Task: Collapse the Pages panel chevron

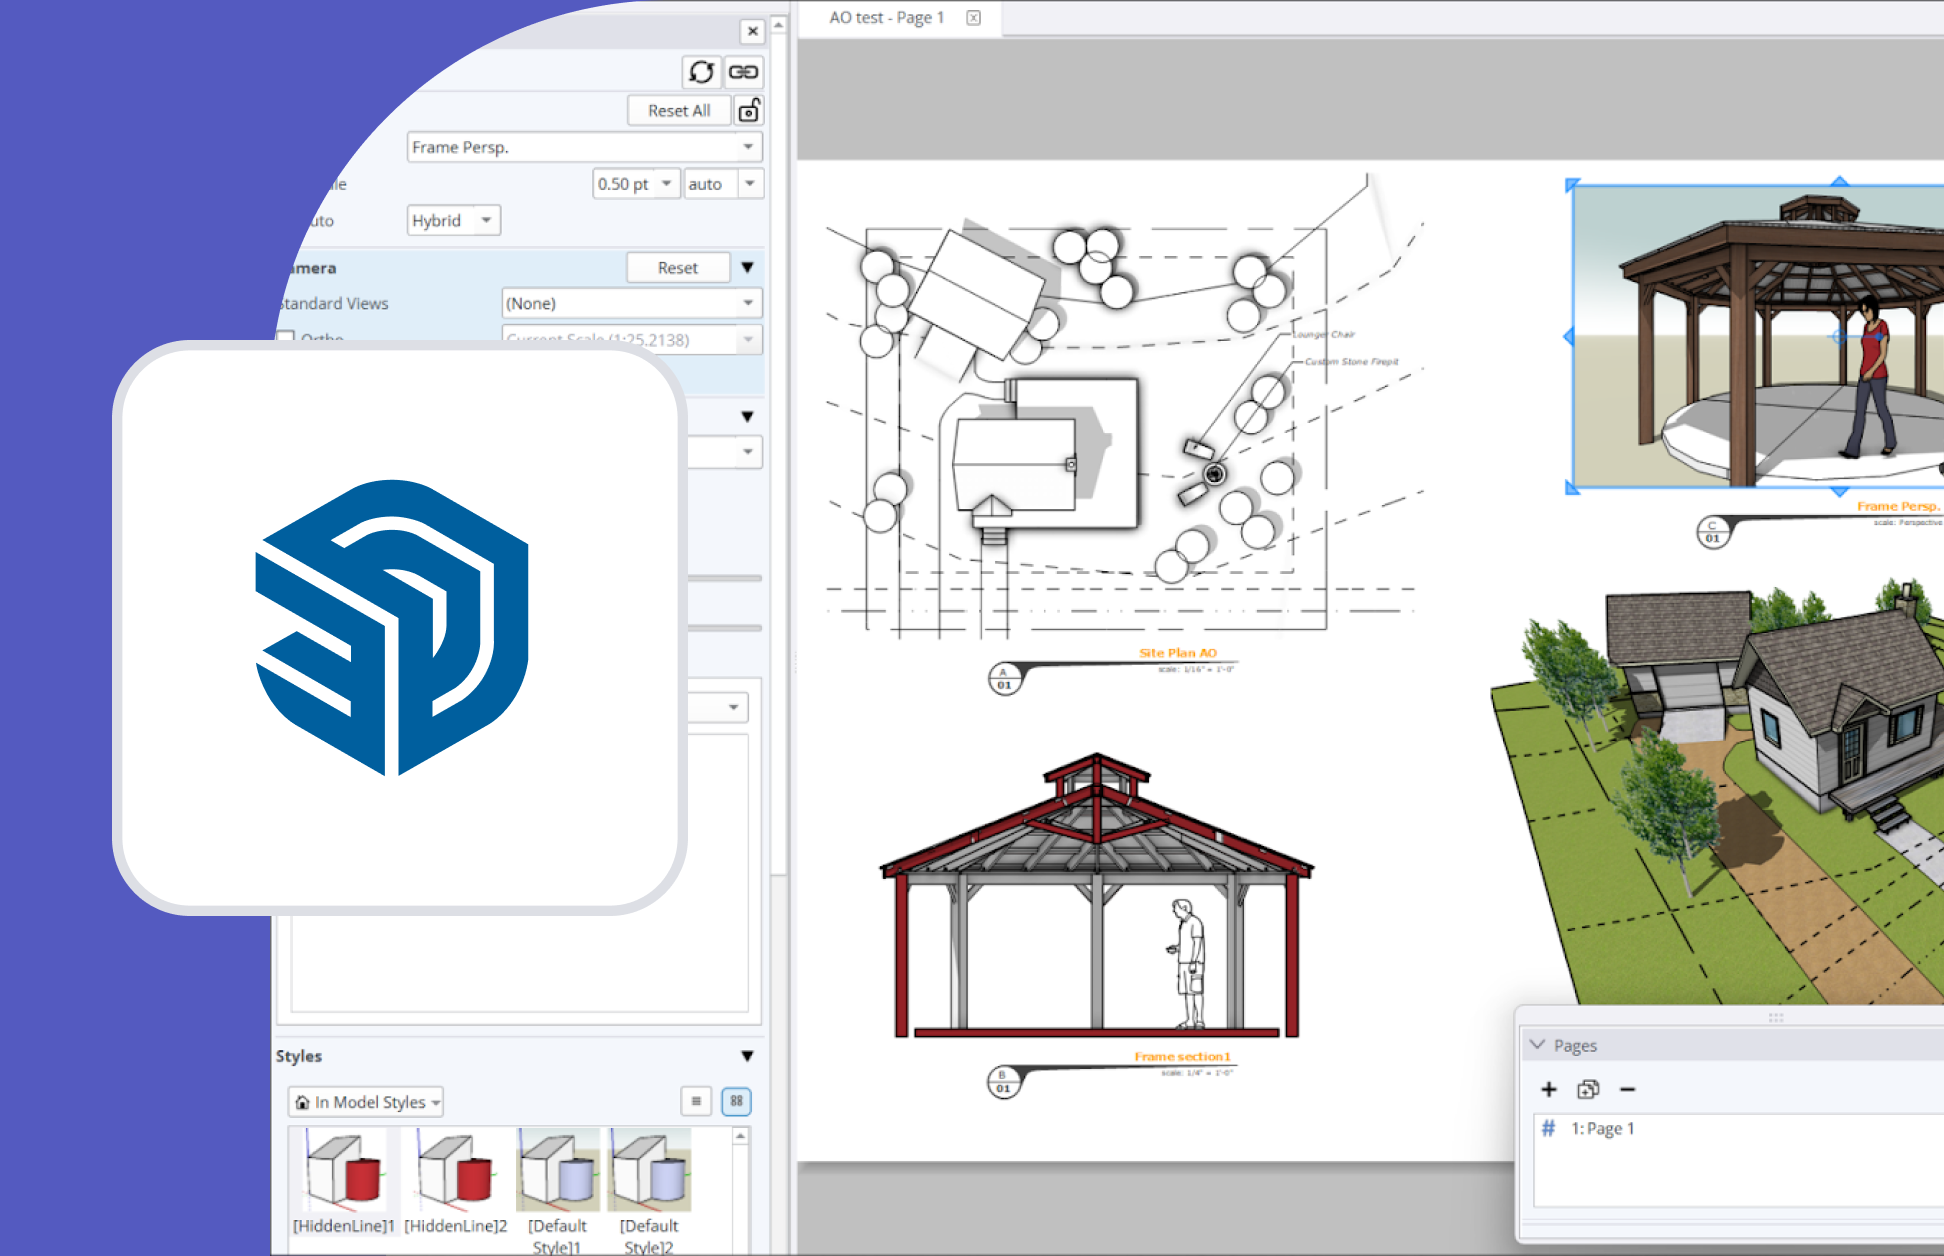Action: 1538,1045
